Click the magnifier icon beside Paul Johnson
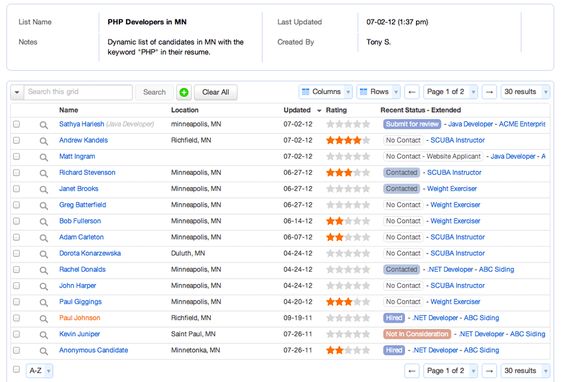The width and height of the screenshot is (563, 382). (43, 318)
